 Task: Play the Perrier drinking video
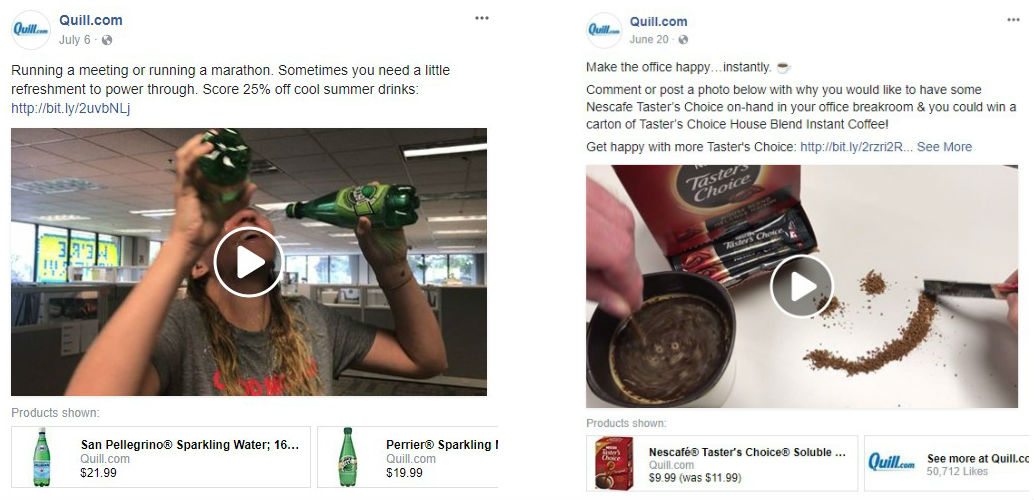(x=249, y=262)
